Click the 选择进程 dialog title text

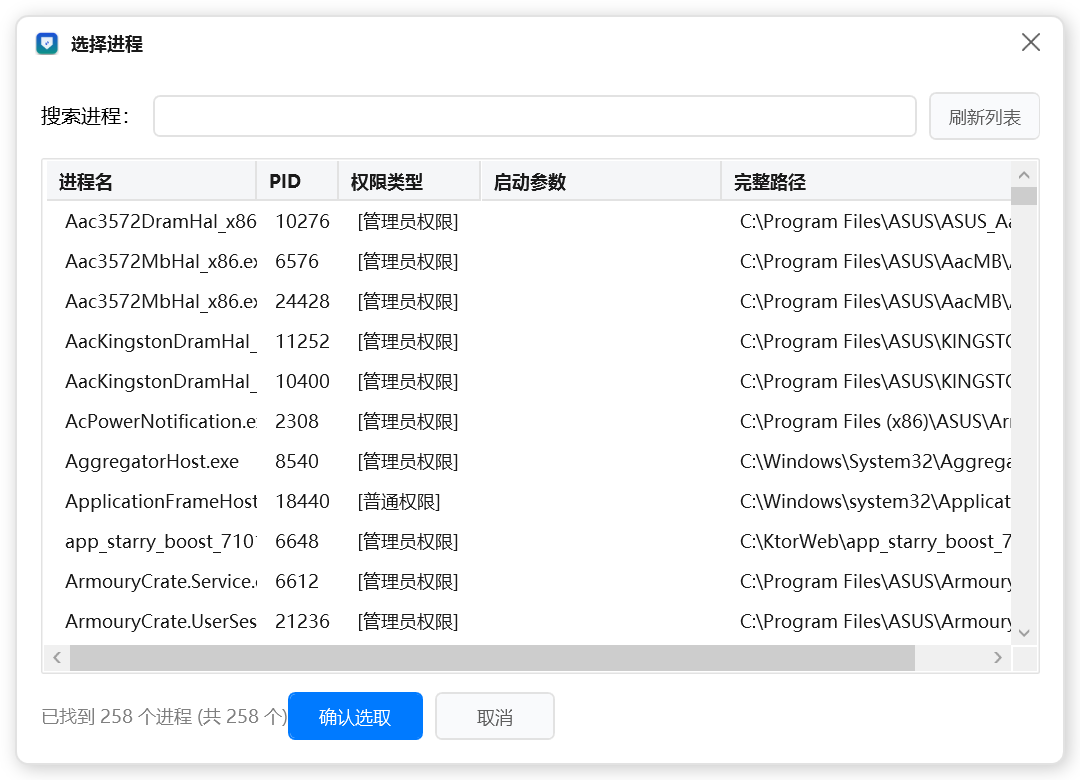tap(107, 44)
